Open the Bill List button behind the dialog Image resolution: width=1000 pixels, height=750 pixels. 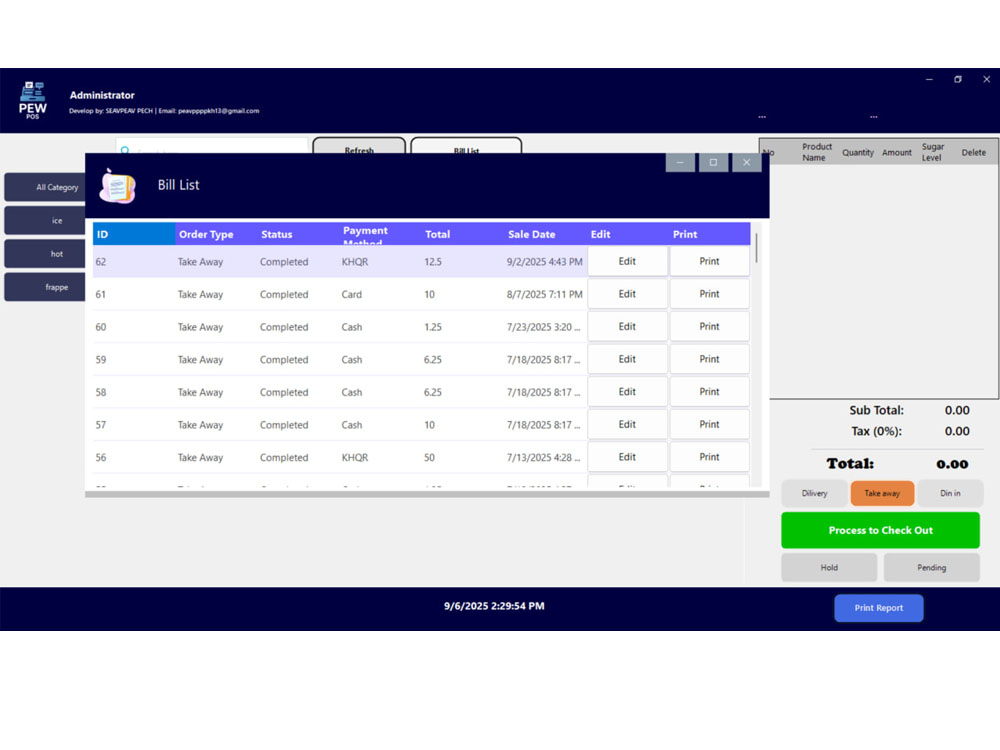(466, 146)
